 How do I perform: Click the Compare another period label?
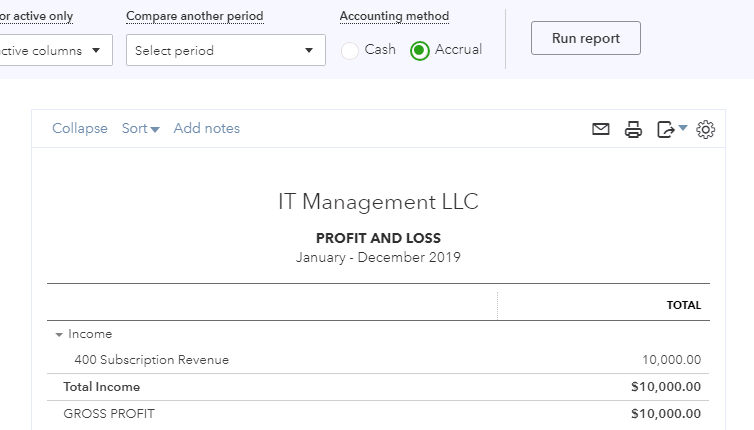click(x=195, y=17)
